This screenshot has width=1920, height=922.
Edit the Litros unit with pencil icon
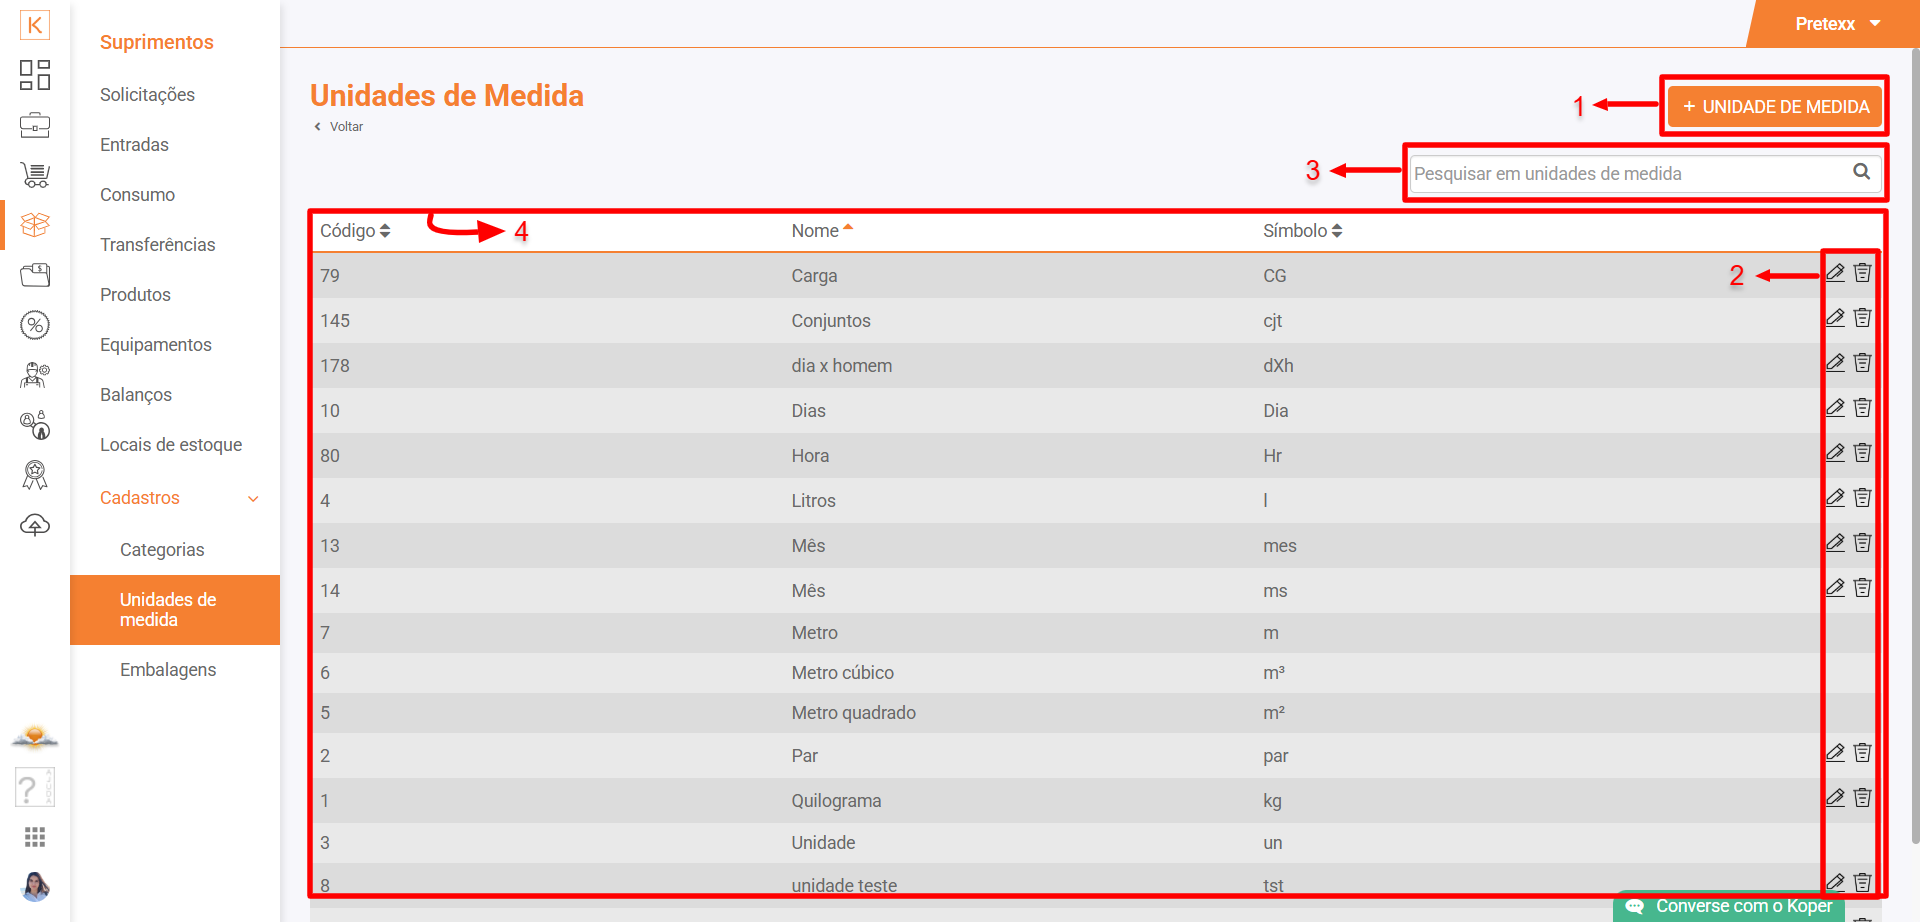coord(1835,498)
